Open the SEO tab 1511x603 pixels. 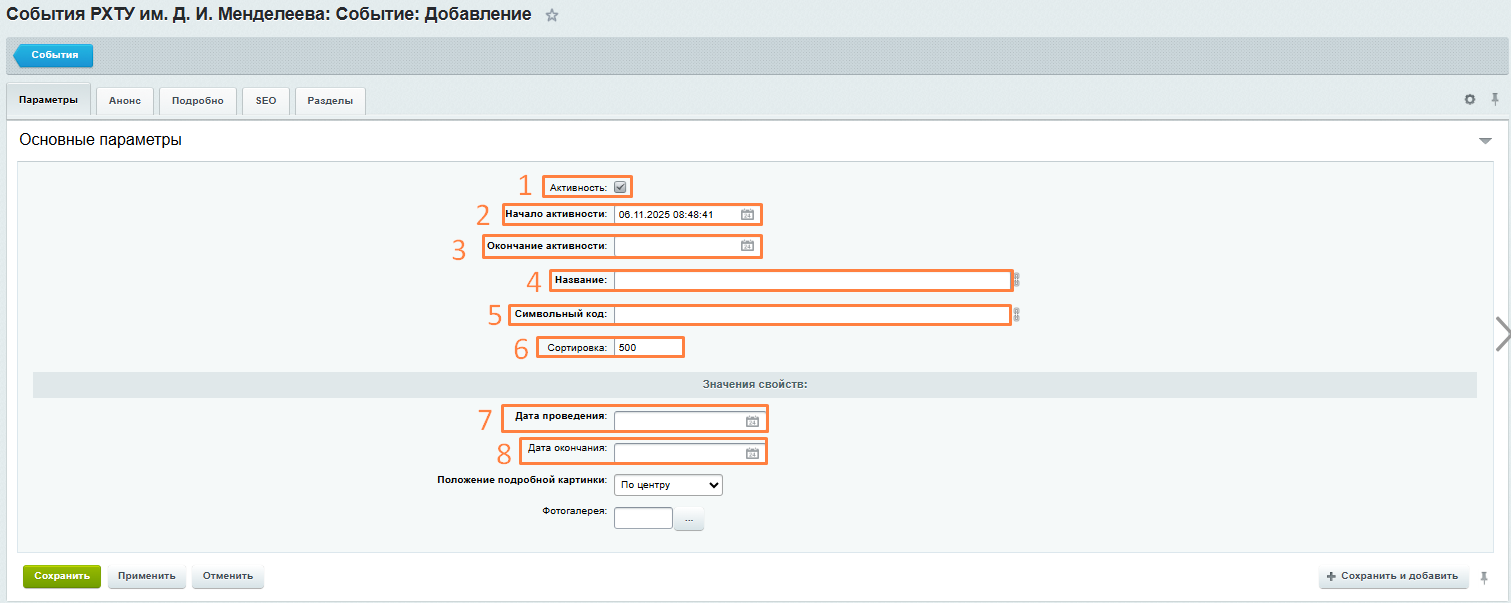266,101
